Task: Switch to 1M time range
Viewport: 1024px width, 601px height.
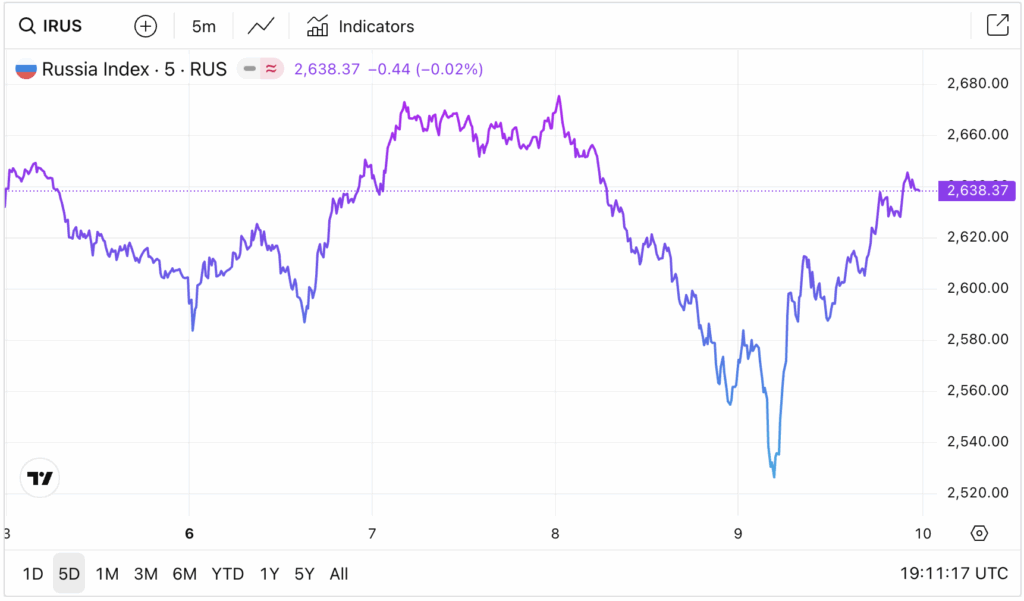Action: click(107, 574)
